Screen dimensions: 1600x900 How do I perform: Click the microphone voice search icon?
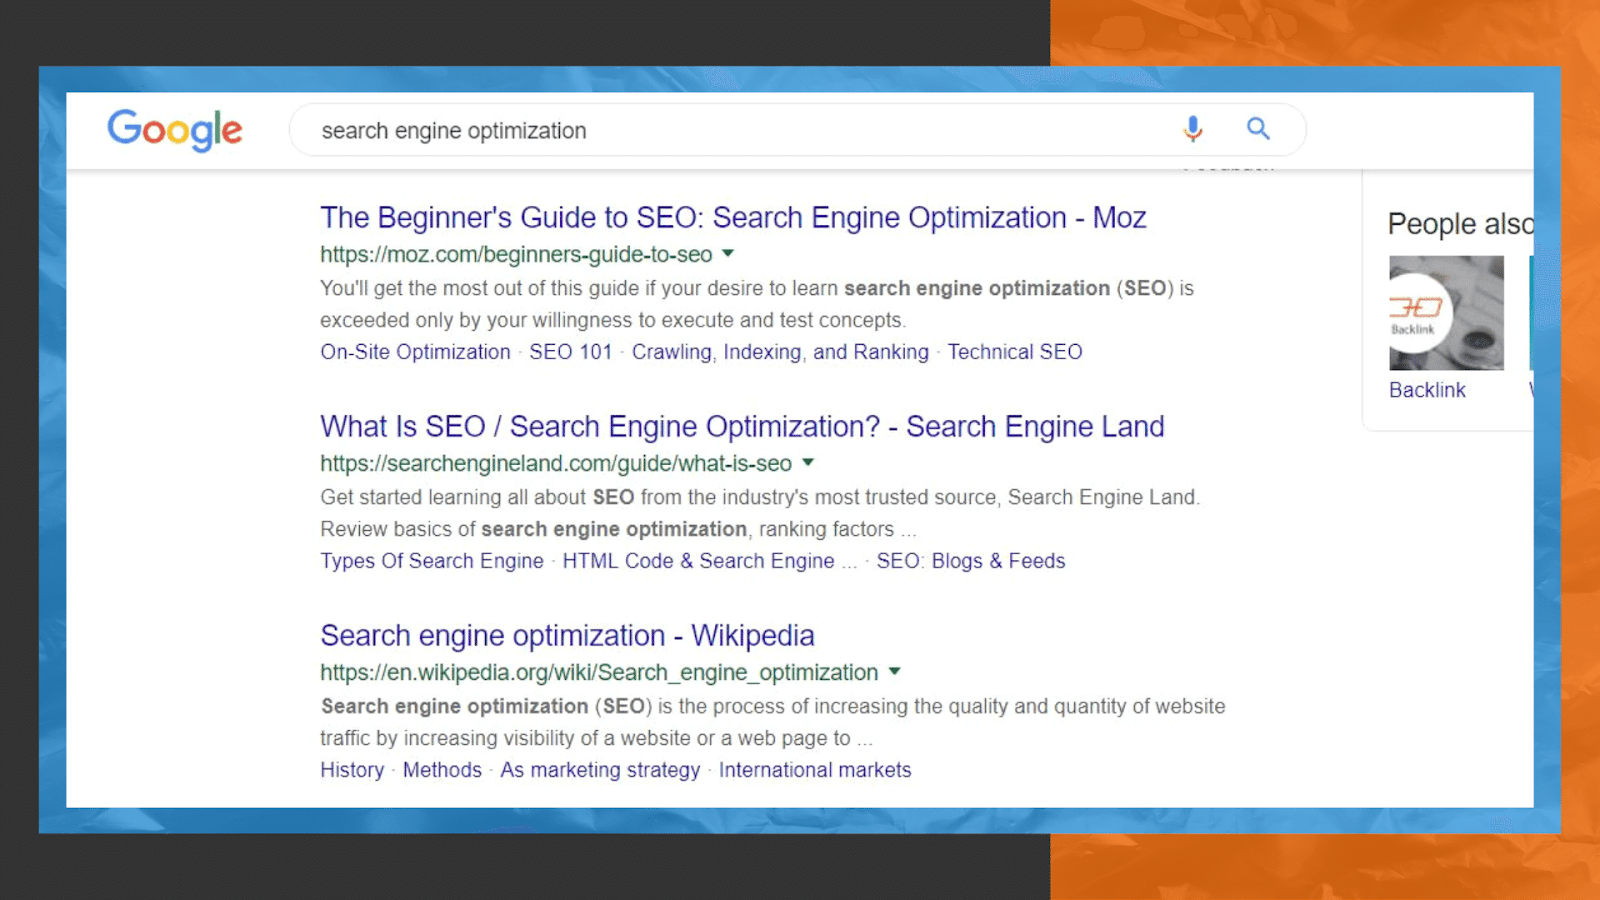tap(1192, 129)
